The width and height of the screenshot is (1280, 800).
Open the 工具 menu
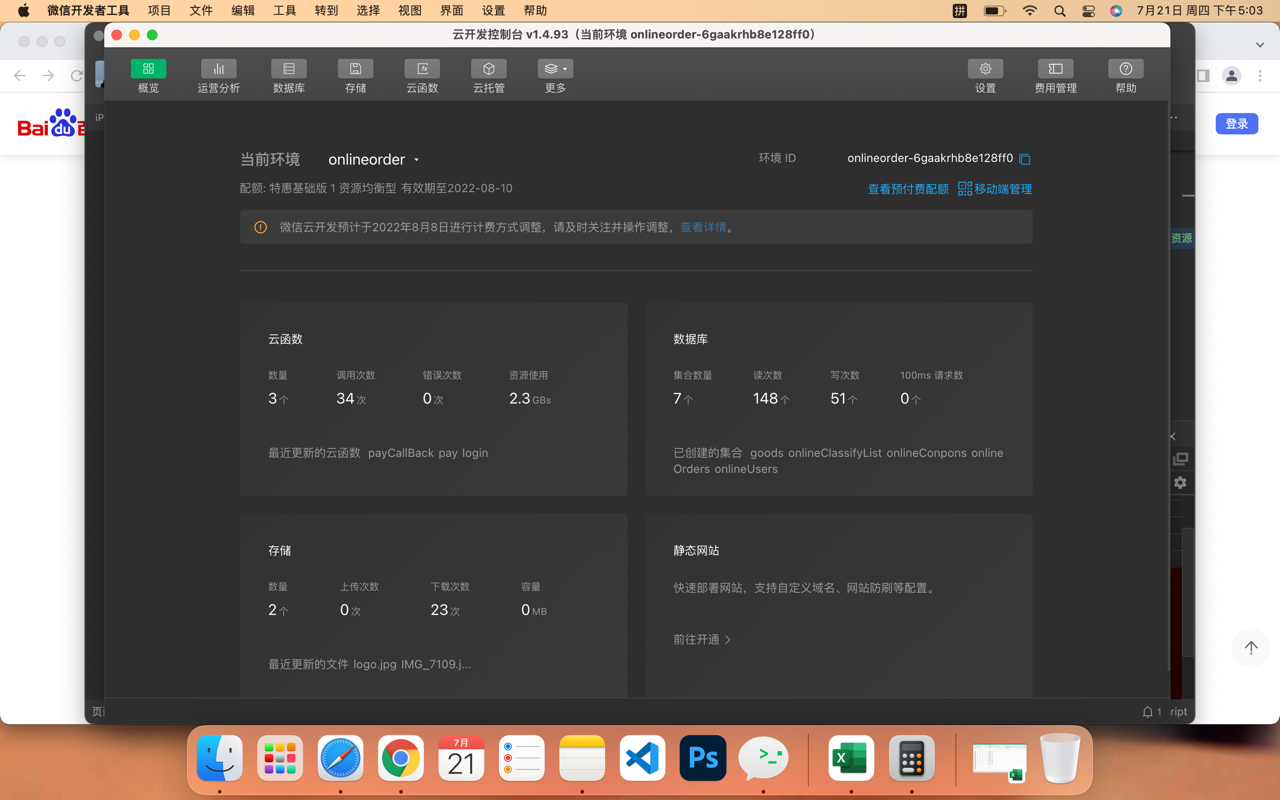285,11
